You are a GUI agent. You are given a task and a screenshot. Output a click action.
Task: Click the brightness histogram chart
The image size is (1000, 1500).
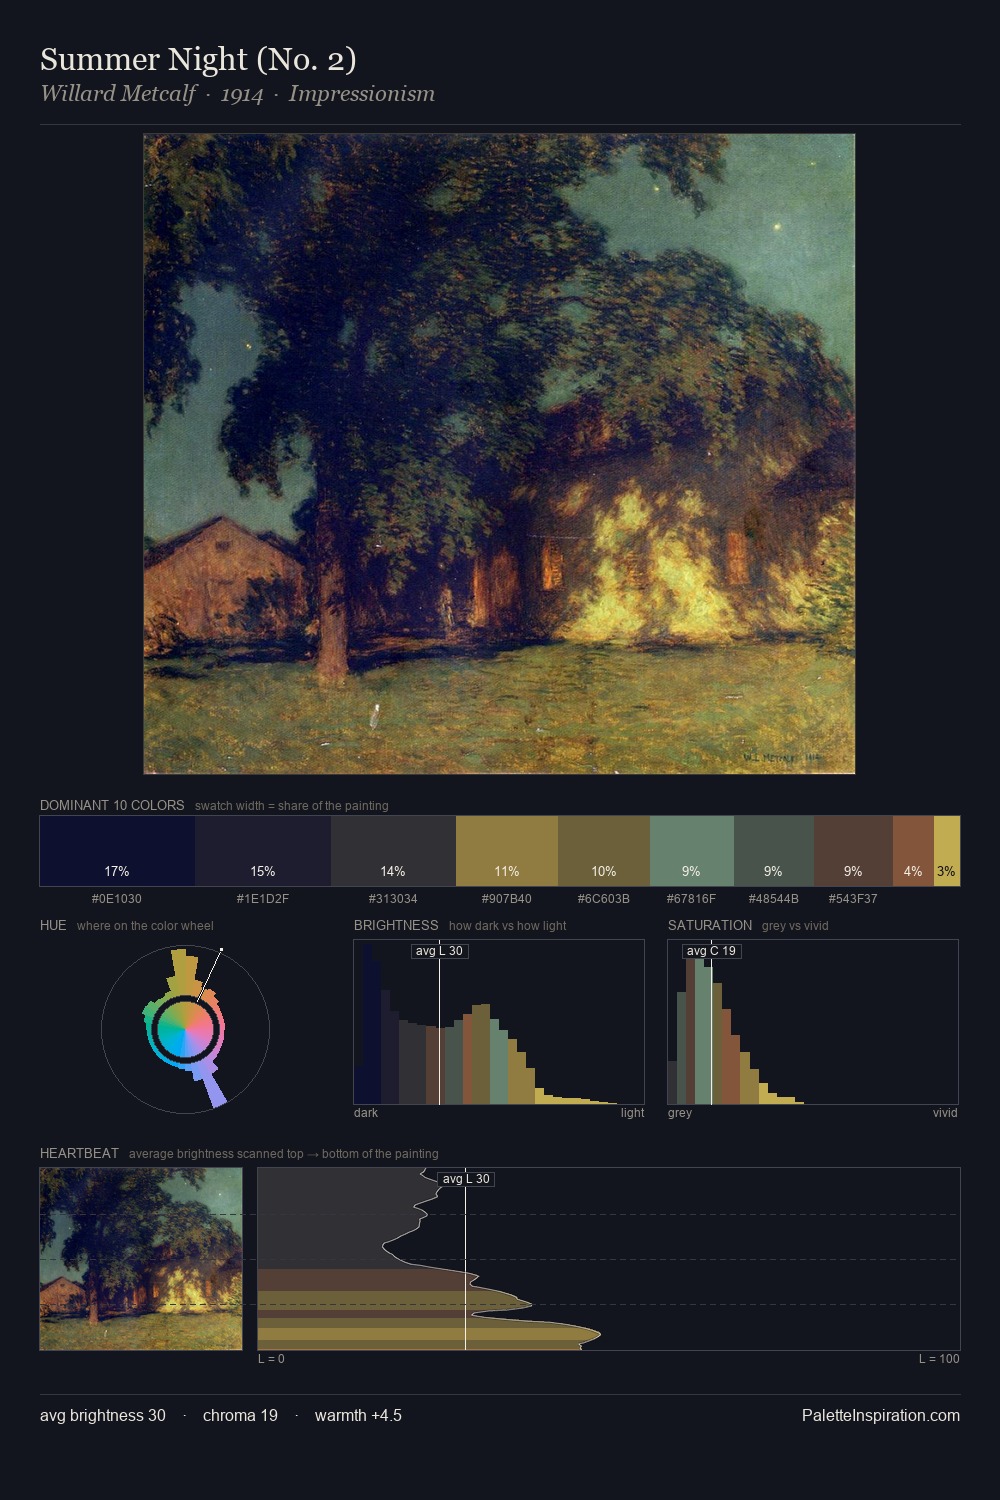point(499,1022)
